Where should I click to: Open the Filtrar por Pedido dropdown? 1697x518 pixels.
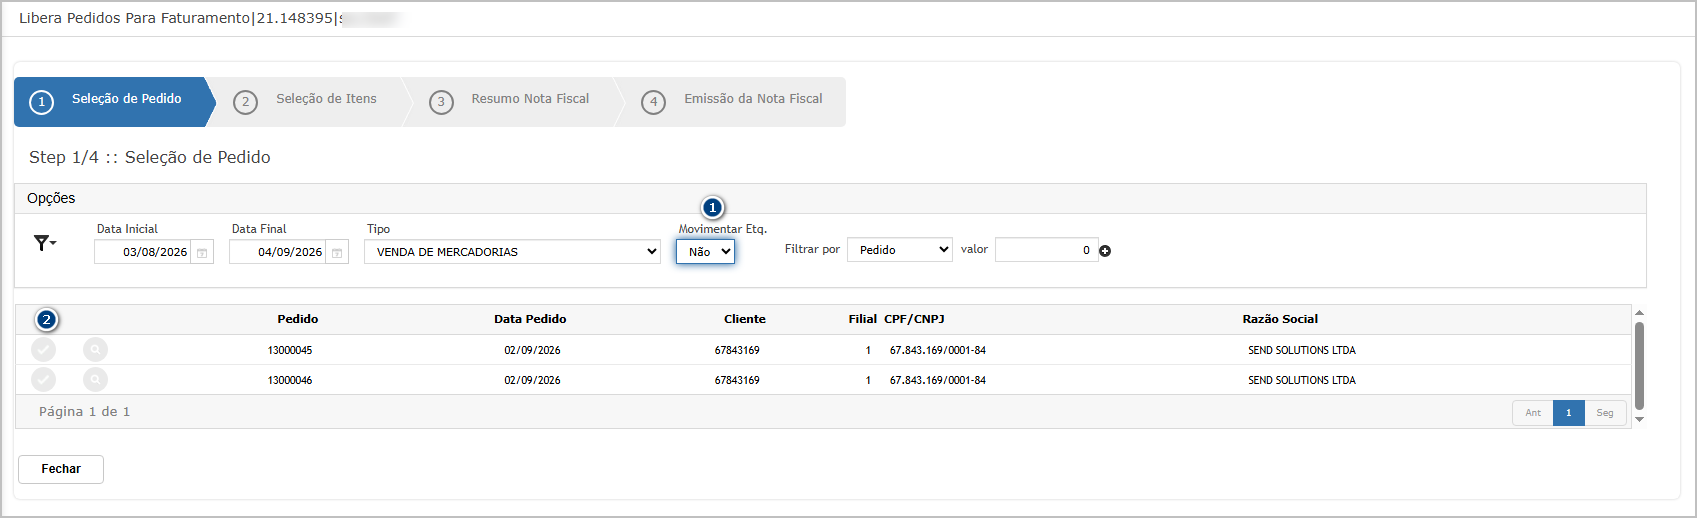pyautogui.click(x=899, y=250)
